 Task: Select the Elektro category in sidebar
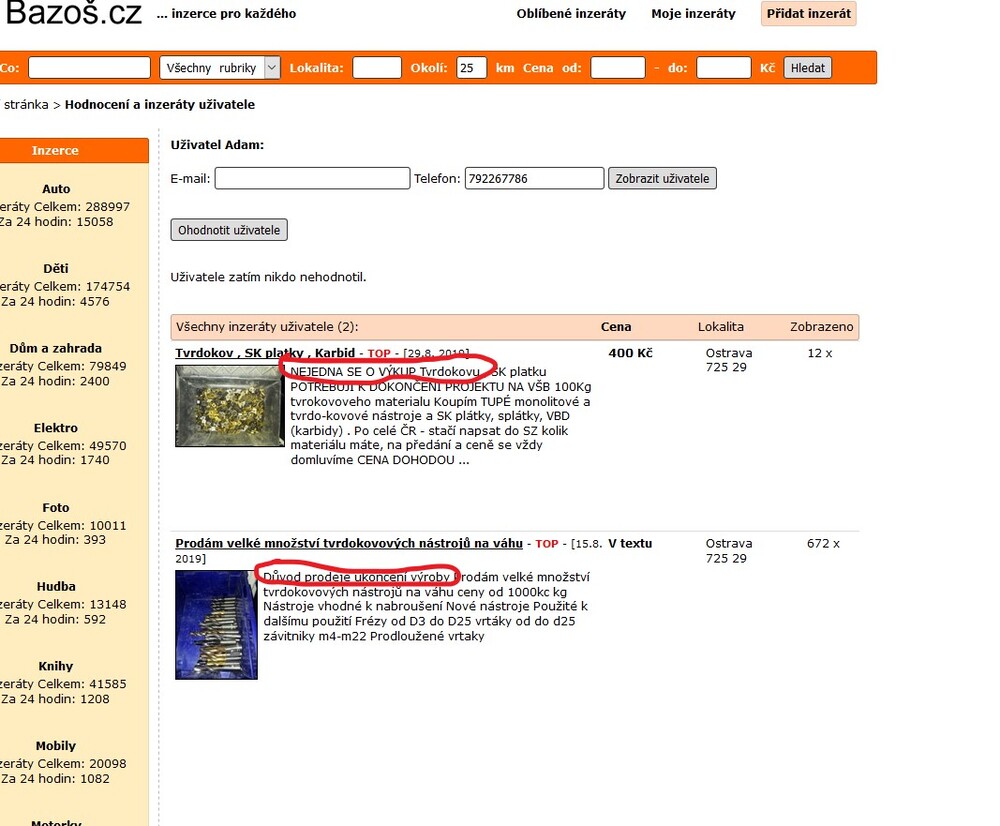pyautogui.click(x=56, y=428)
